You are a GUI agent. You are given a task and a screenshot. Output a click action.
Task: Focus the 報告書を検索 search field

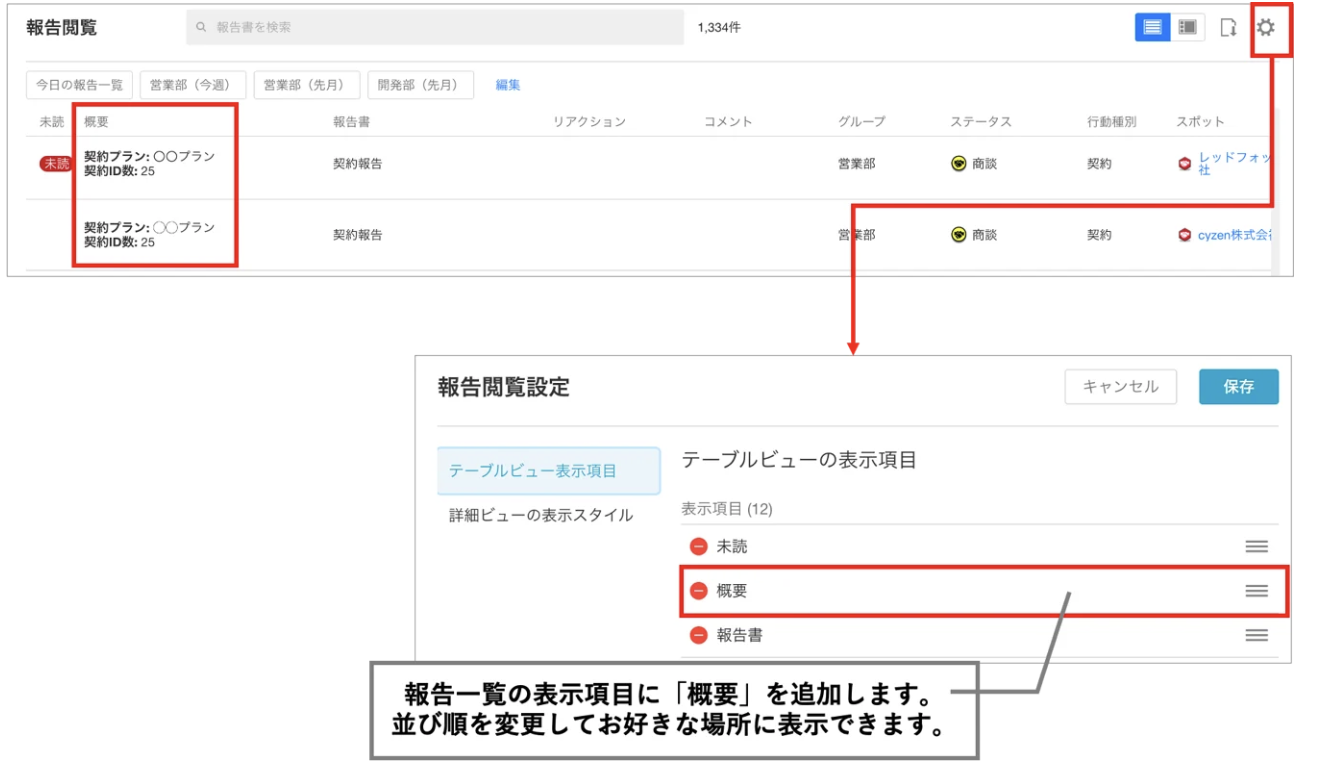[x=434, y=28]
